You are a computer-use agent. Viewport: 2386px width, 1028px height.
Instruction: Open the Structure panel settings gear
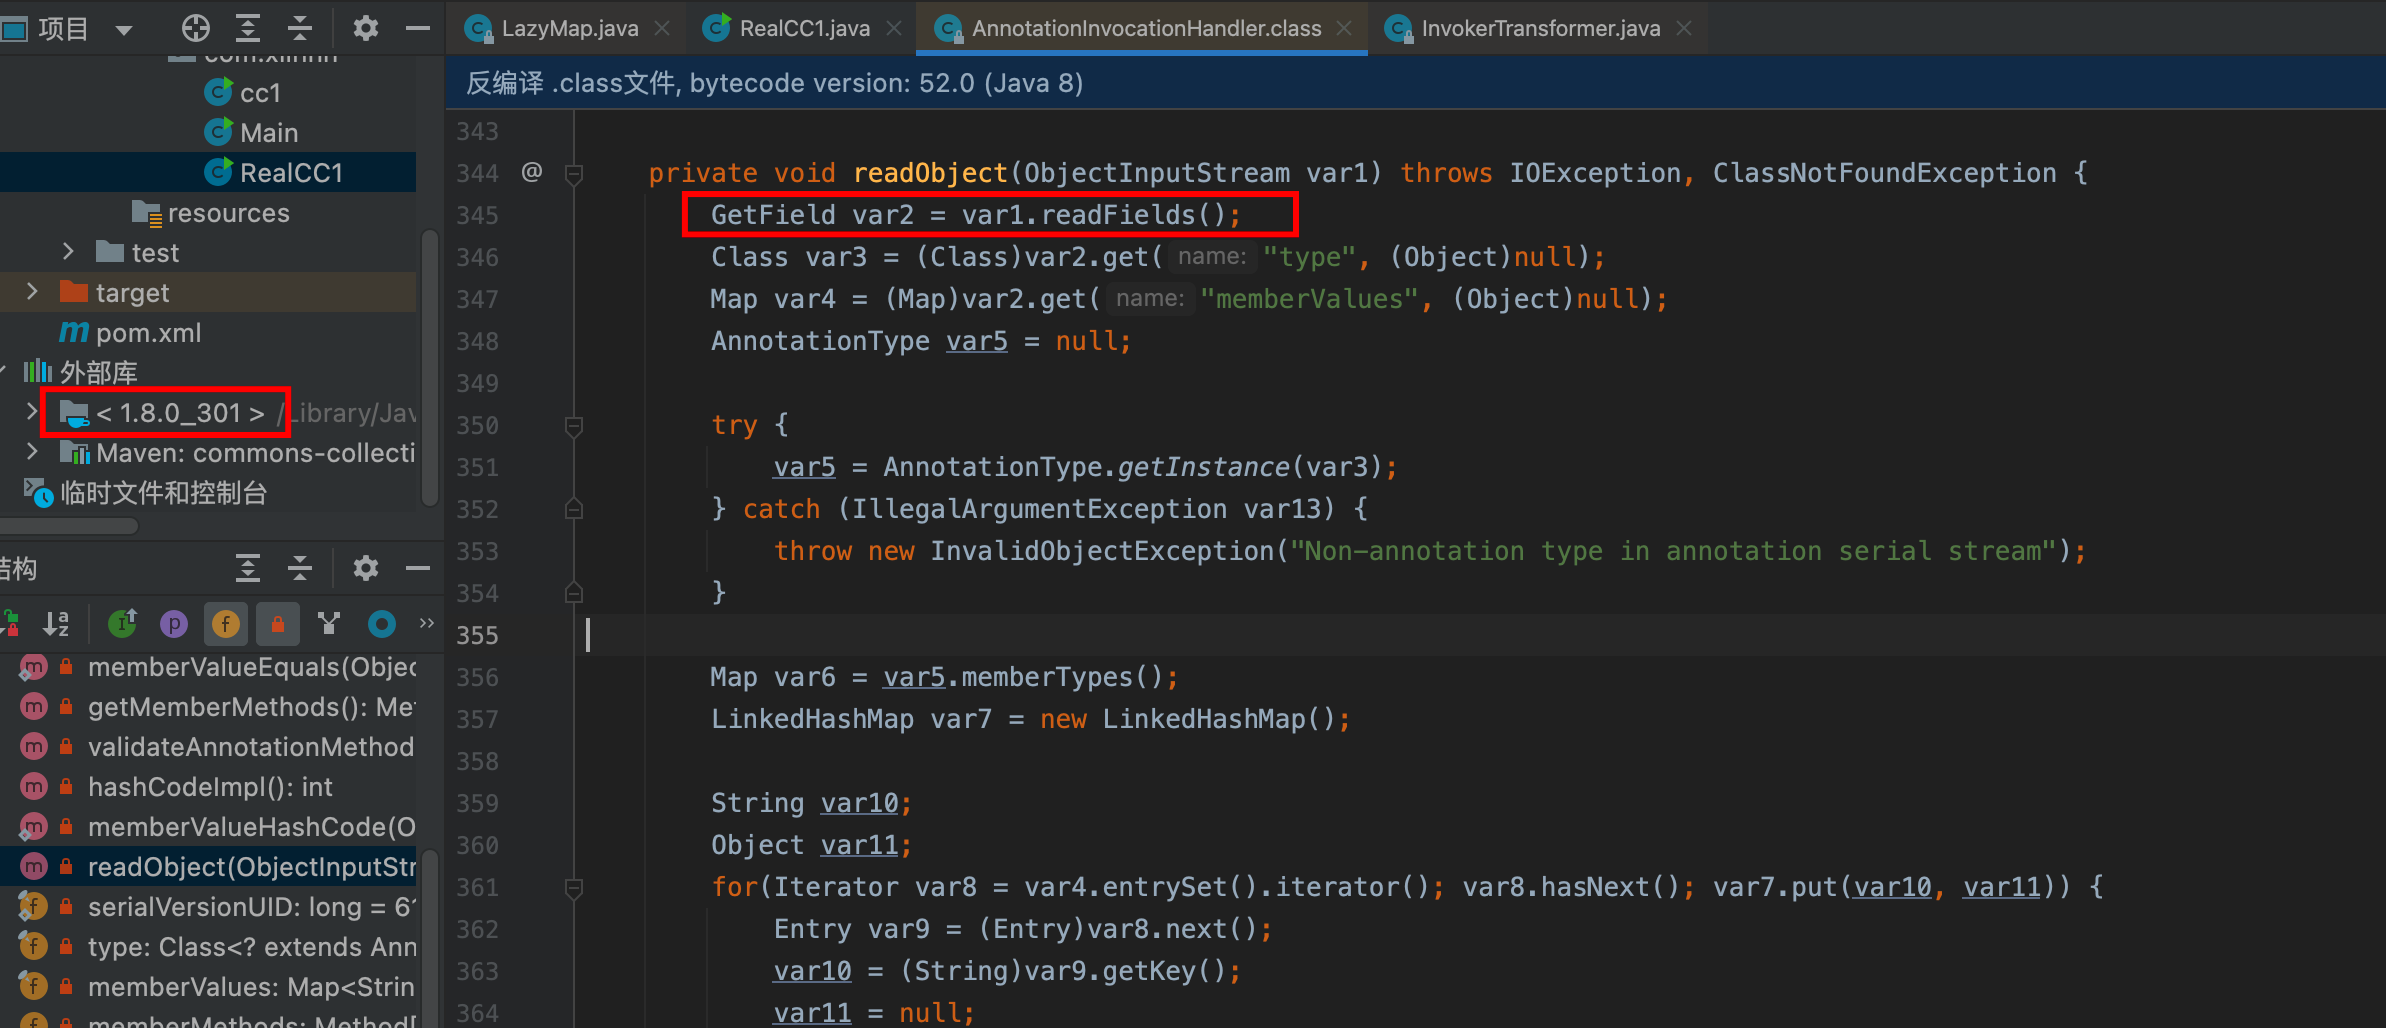pos(366,568)
